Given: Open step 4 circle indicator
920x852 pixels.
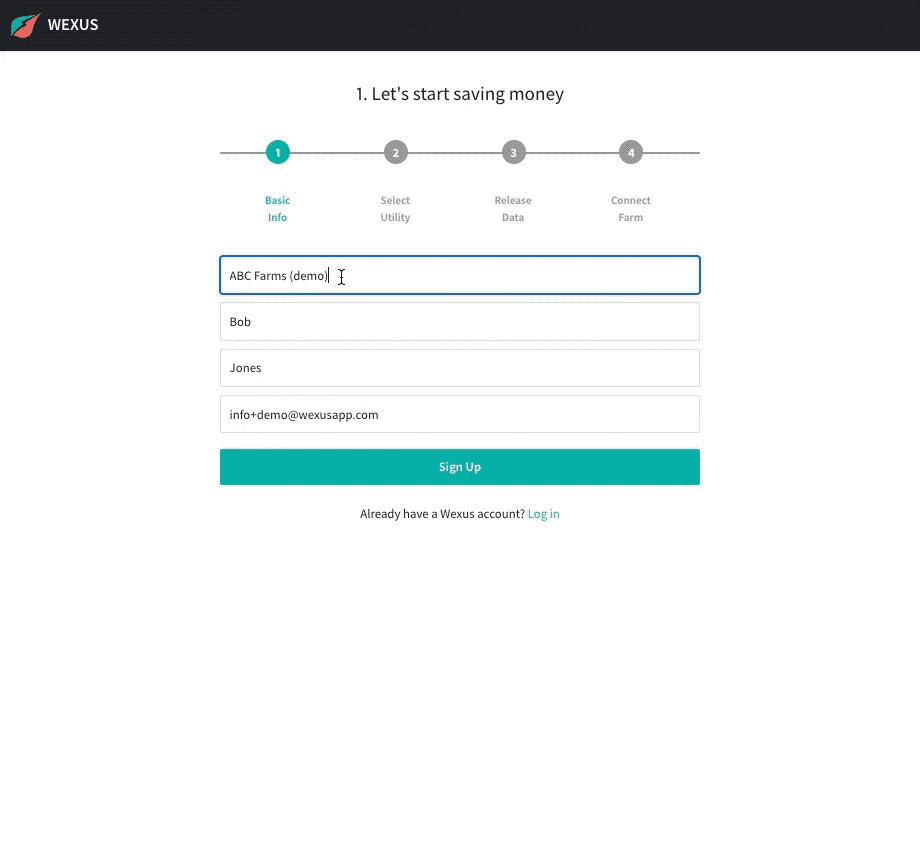Looking at the screenshot, I should pos(630,153).
